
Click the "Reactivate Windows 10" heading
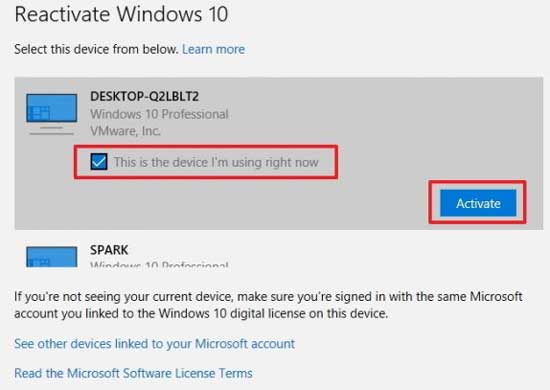click(x=121, y=14)
